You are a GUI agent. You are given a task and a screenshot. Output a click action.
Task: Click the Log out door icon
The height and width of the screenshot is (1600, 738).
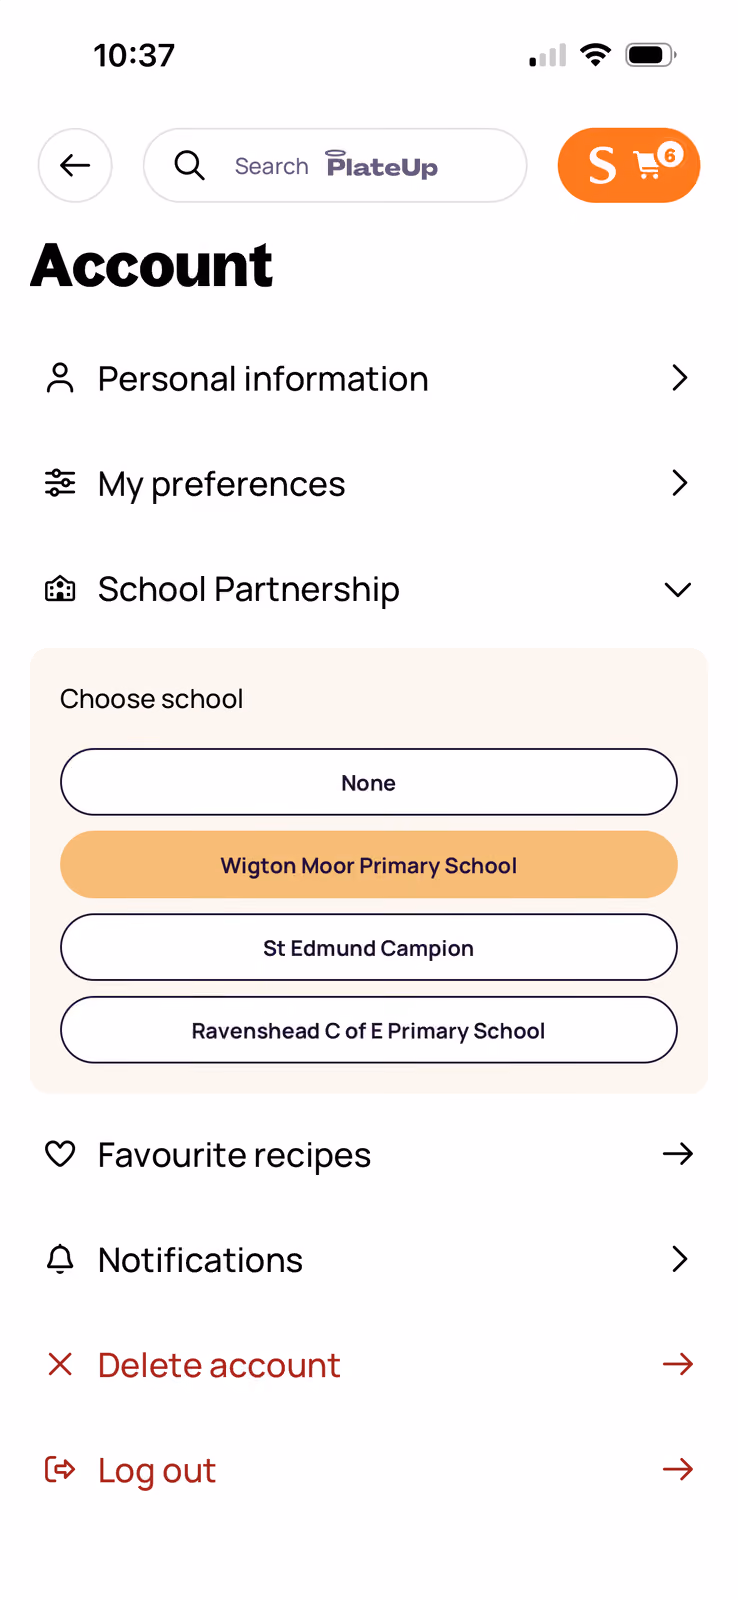pyautogui.click(x=60, y=1469)
